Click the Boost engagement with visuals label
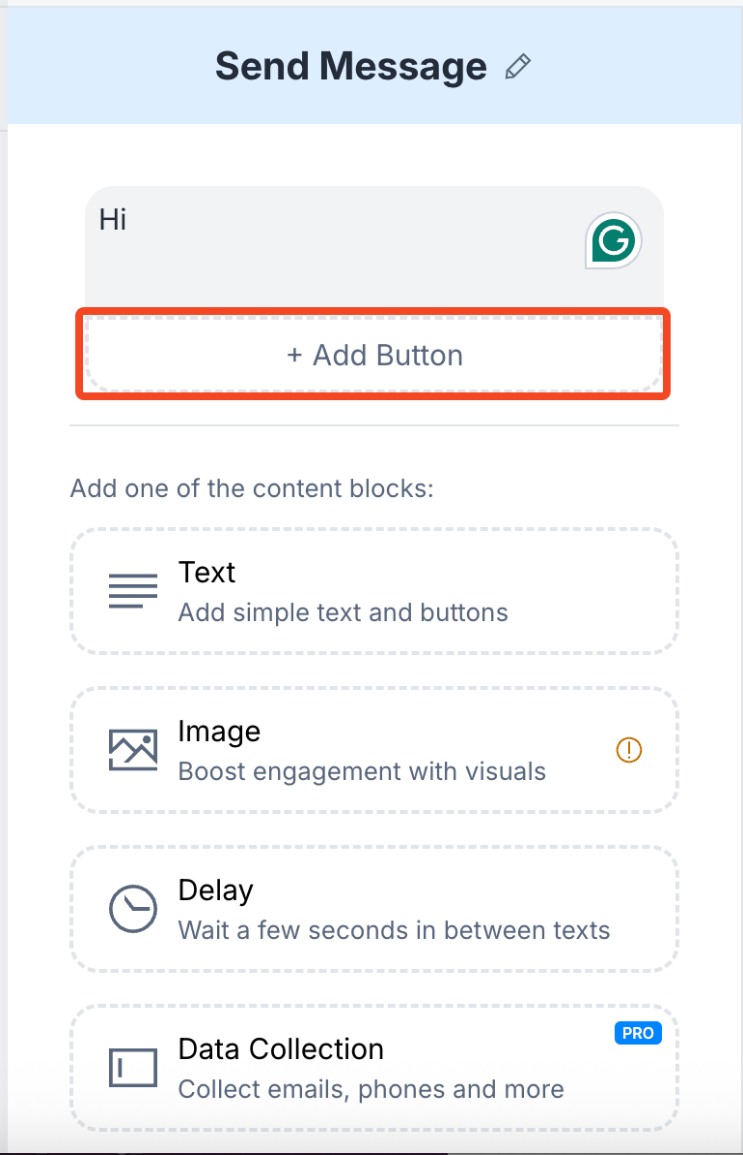The width and height of the screenshot is (743, 1155). pos(360,771)
